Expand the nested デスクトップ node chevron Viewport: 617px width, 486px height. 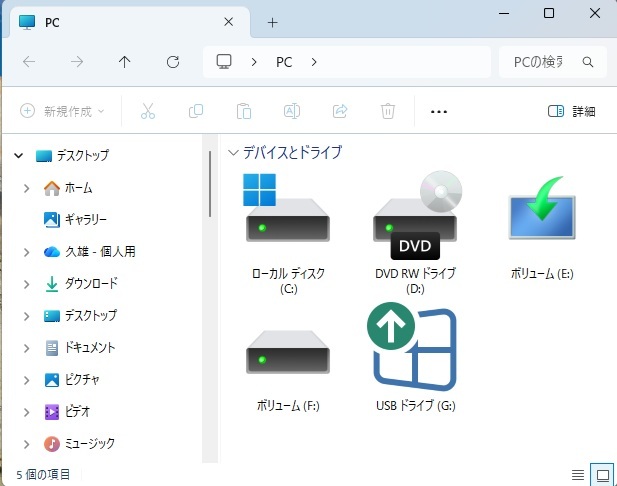[x=26, y=316]
